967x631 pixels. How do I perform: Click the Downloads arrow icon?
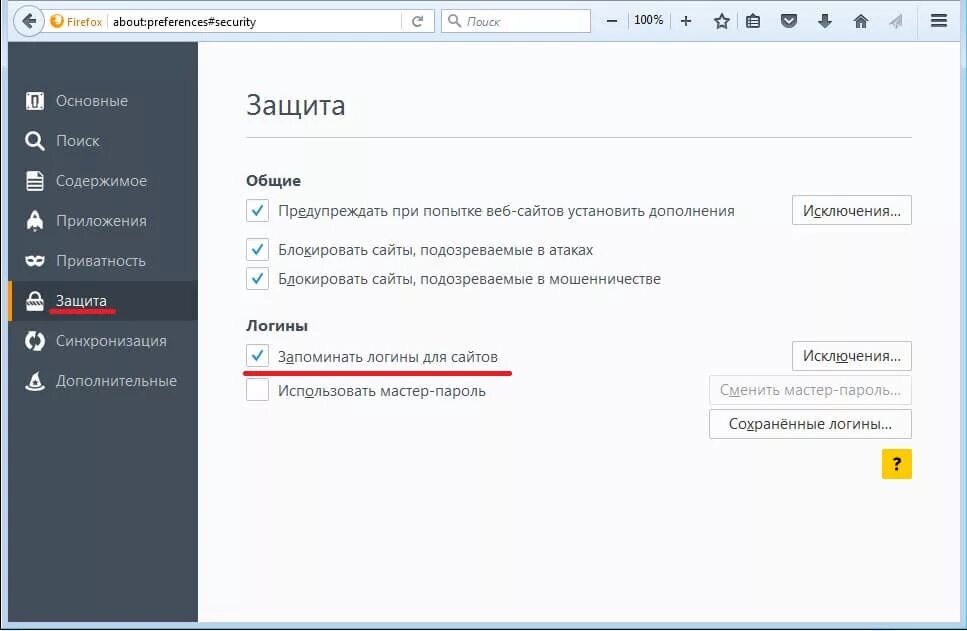825,20
